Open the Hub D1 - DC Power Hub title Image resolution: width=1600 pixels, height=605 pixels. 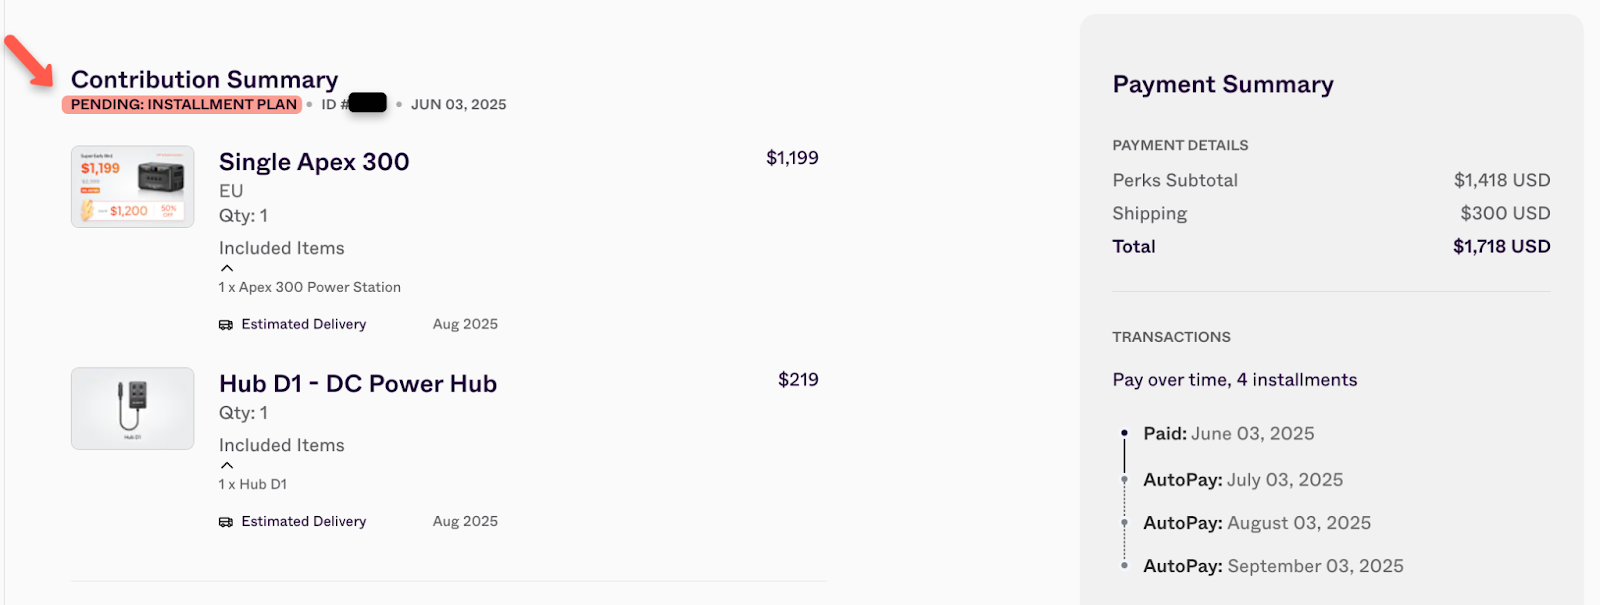pos(358,384)
